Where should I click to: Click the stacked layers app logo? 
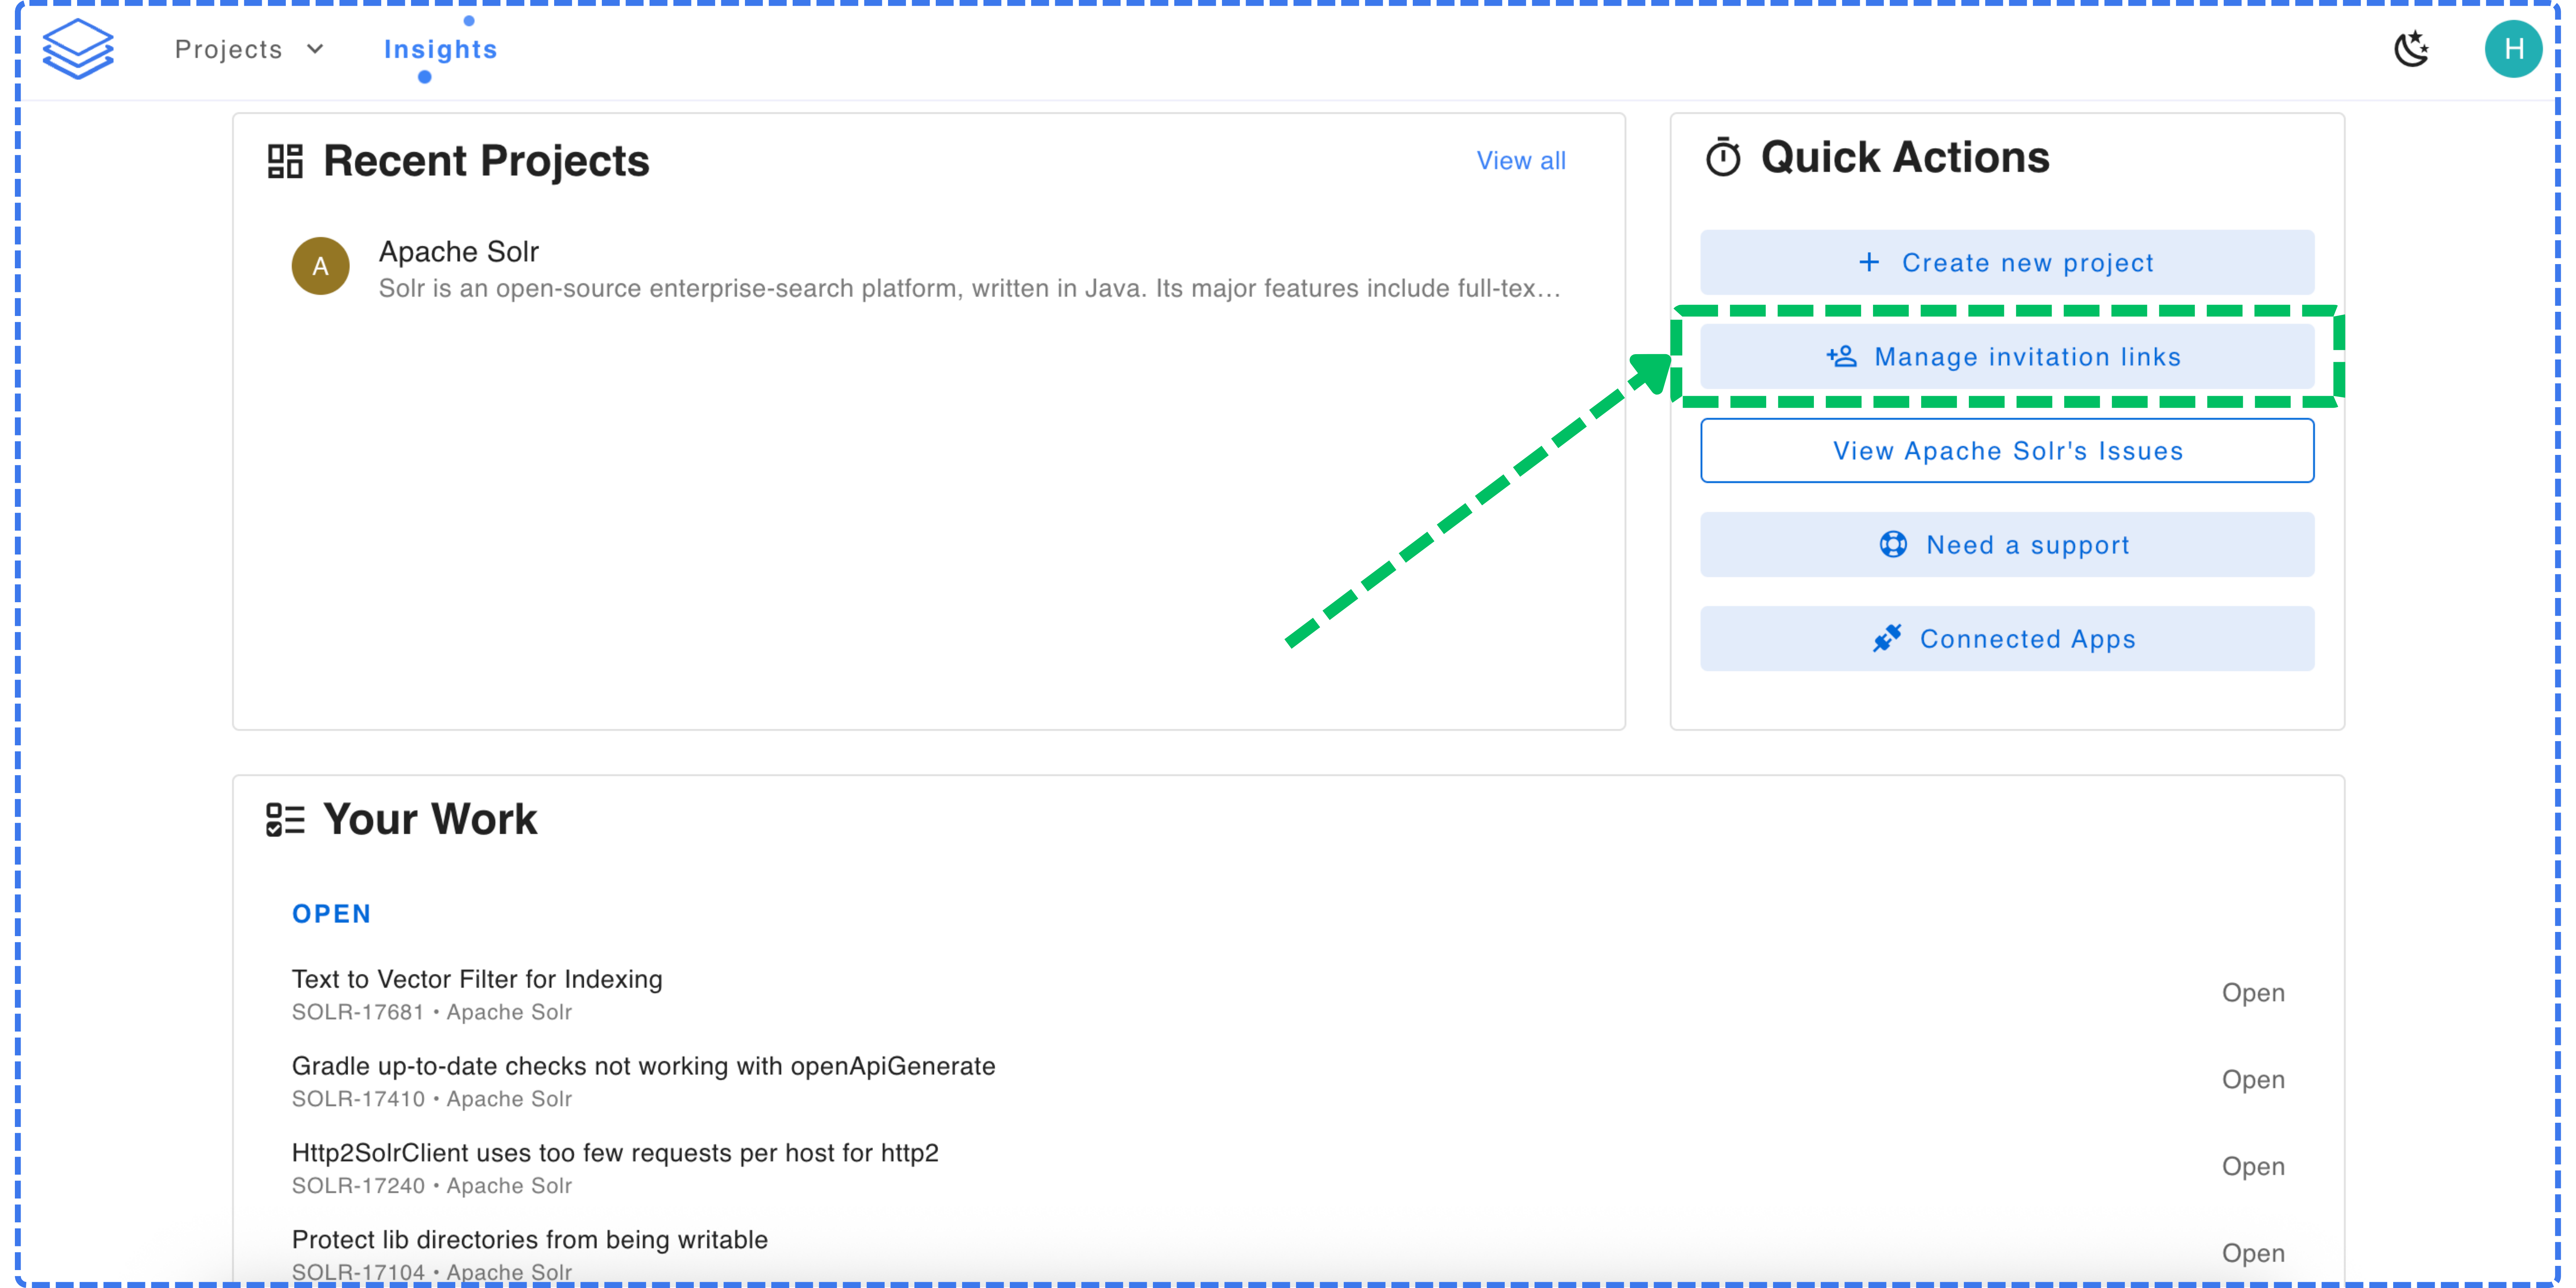point(78,49)
